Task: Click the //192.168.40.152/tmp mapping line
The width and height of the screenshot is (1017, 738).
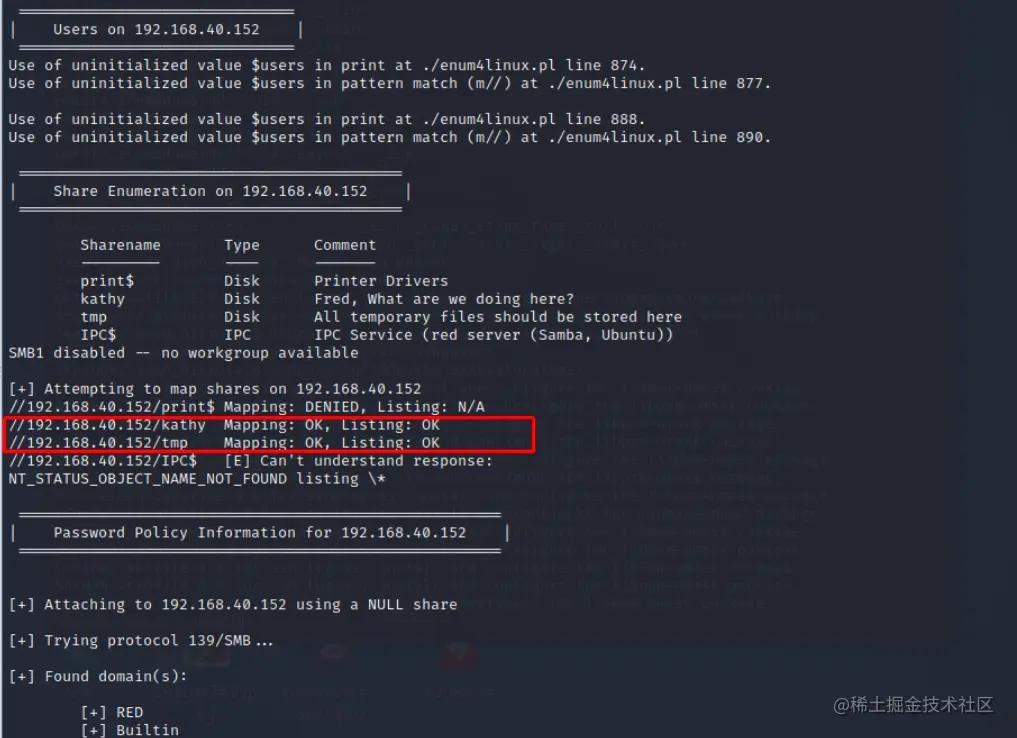Action: pyautogui.click(x=224, y=442)
